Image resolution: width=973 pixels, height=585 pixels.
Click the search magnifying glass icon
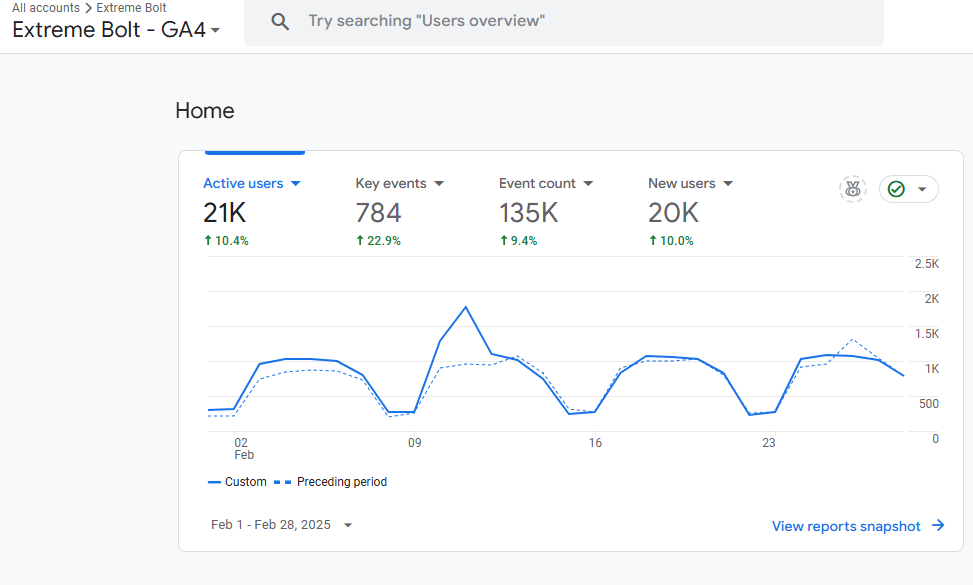pyautogui.click(x=281, y=22)
